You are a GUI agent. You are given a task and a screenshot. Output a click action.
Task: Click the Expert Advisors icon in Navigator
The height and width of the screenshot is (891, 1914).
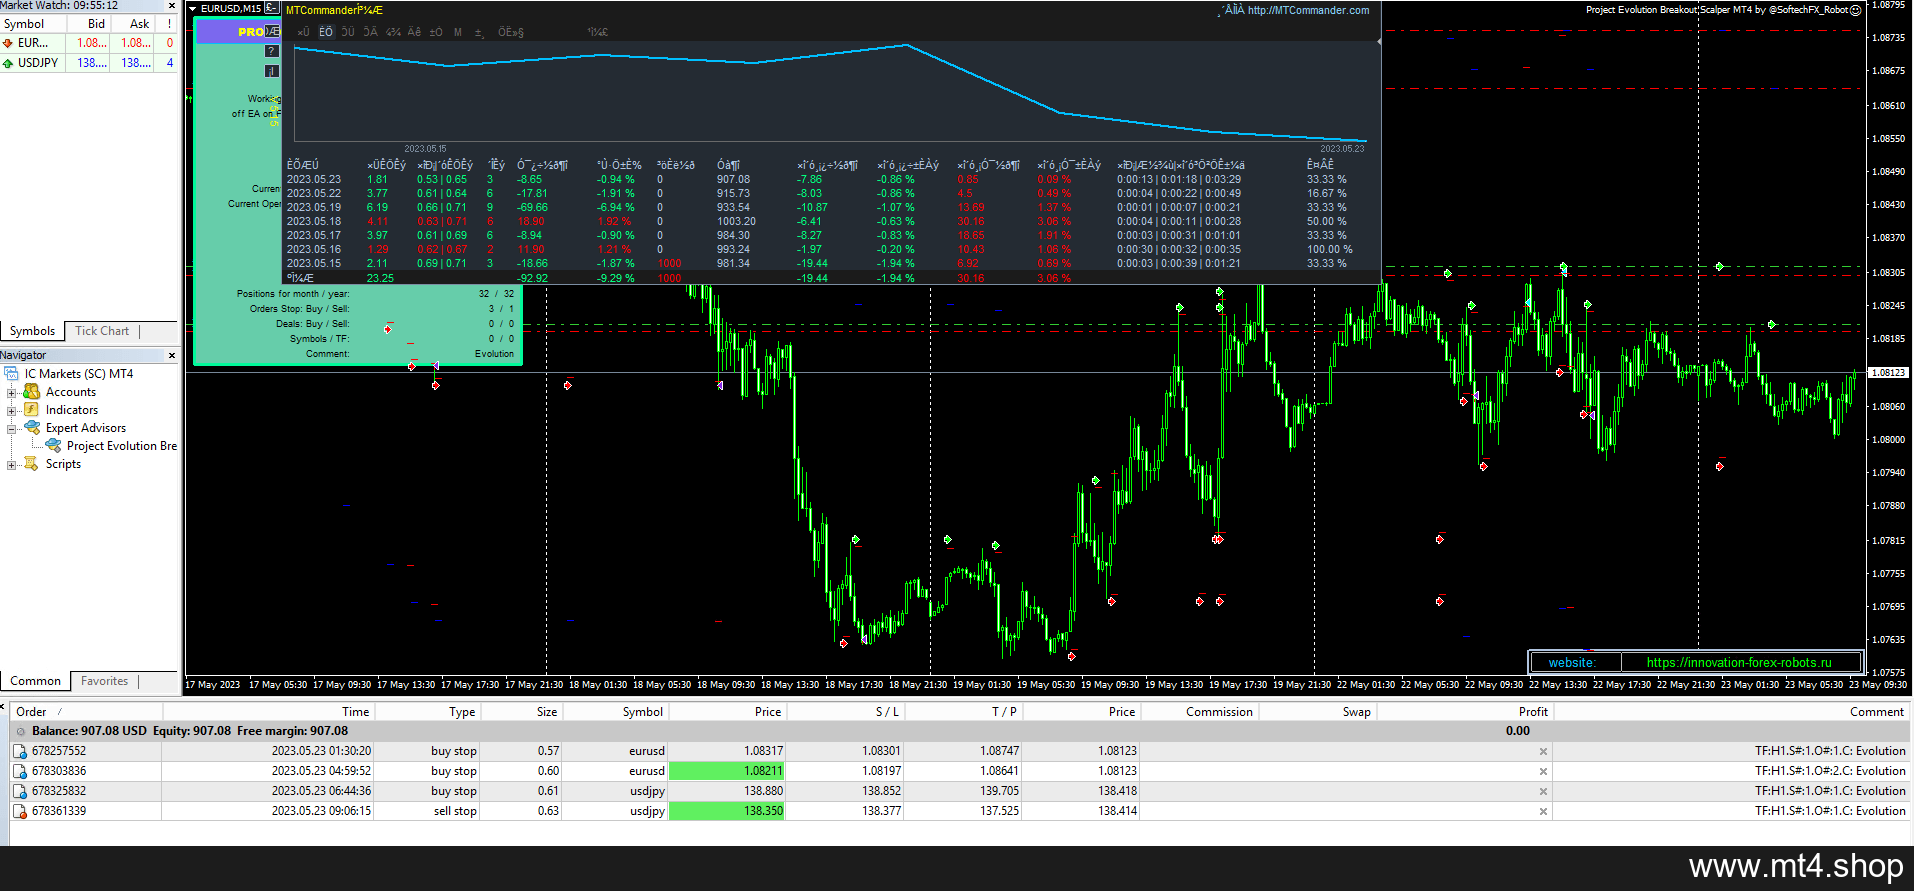click(32, 427)
